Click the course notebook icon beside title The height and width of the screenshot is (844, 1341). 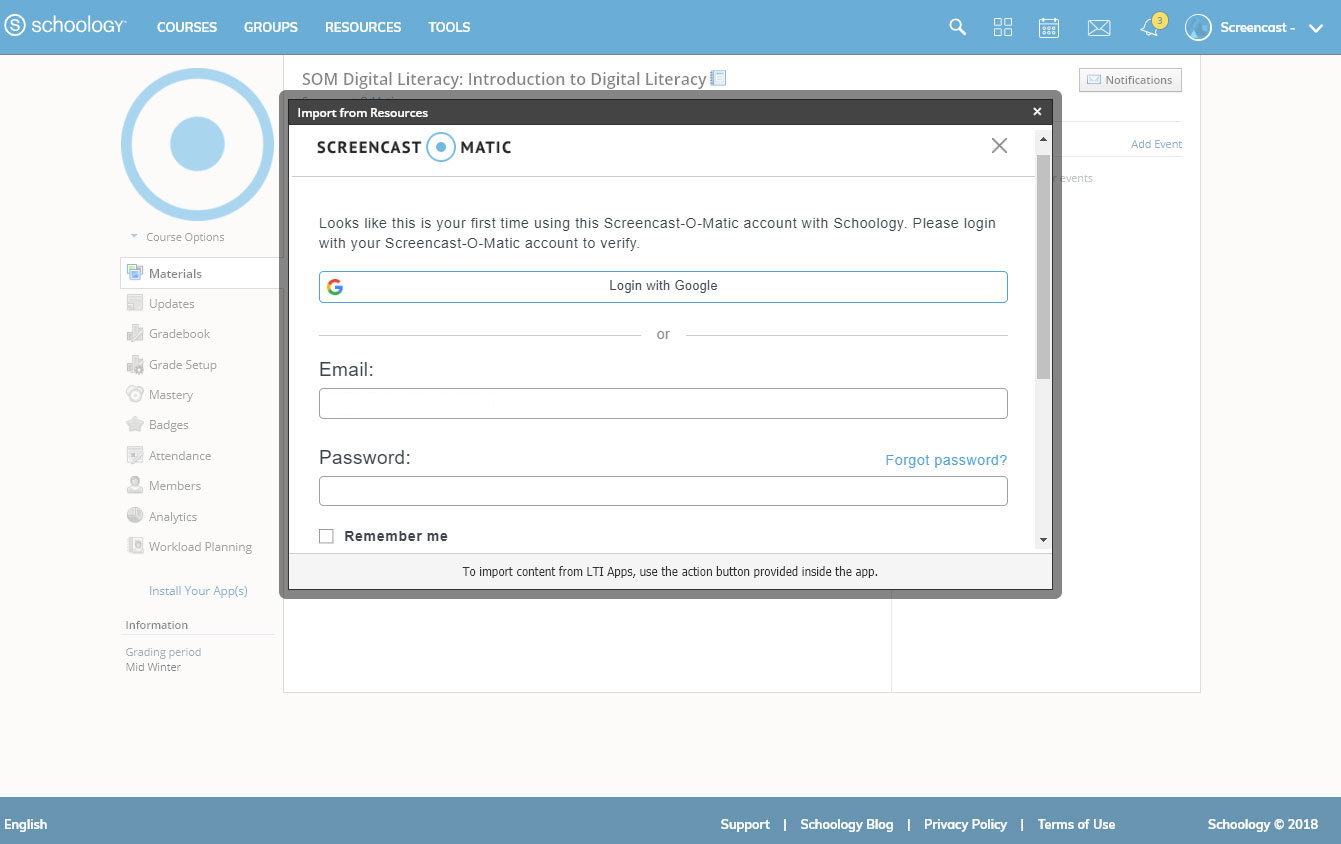718,78
